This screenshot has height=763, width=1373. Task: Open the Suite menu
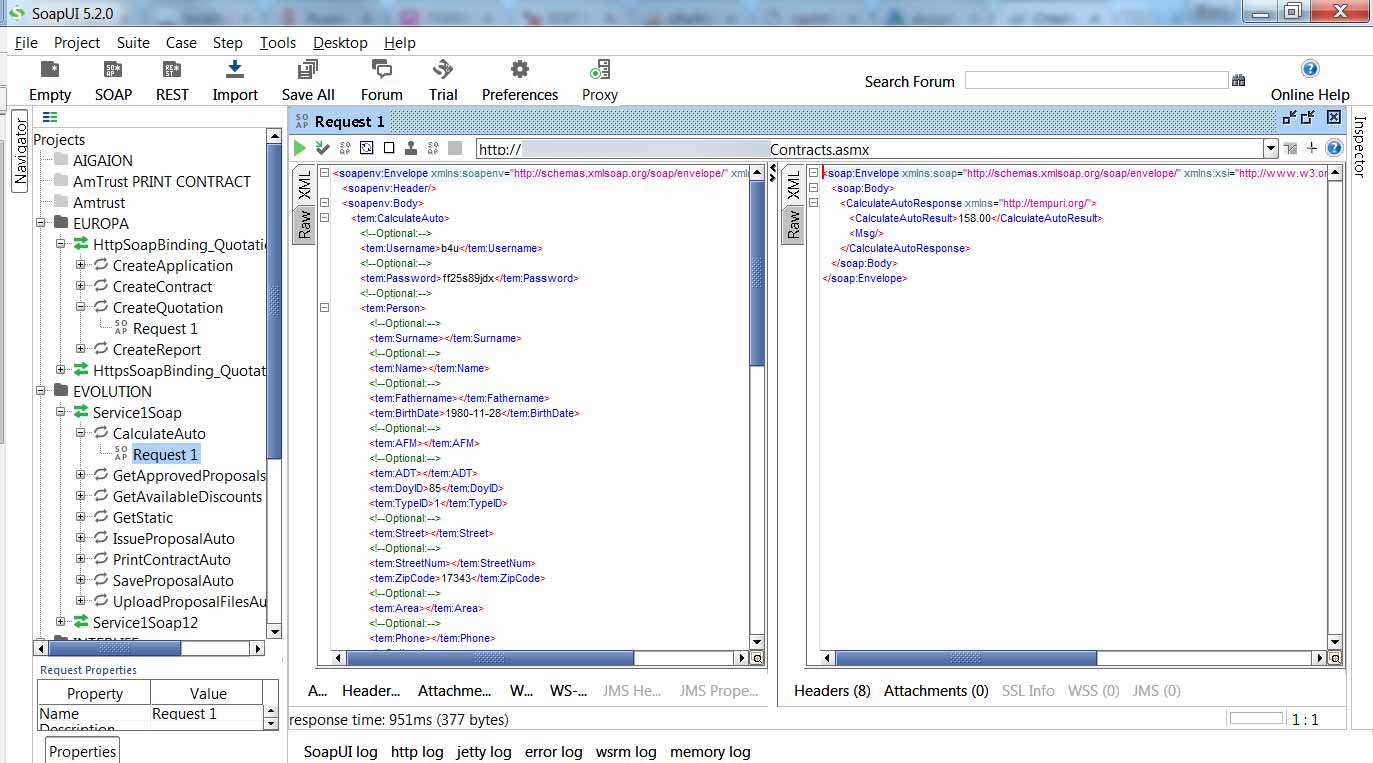pos(133,43)
